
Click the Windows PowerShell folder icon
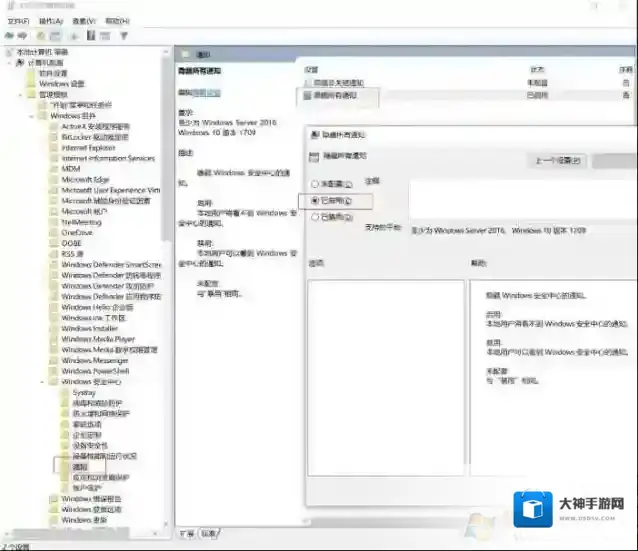(54, 371)
